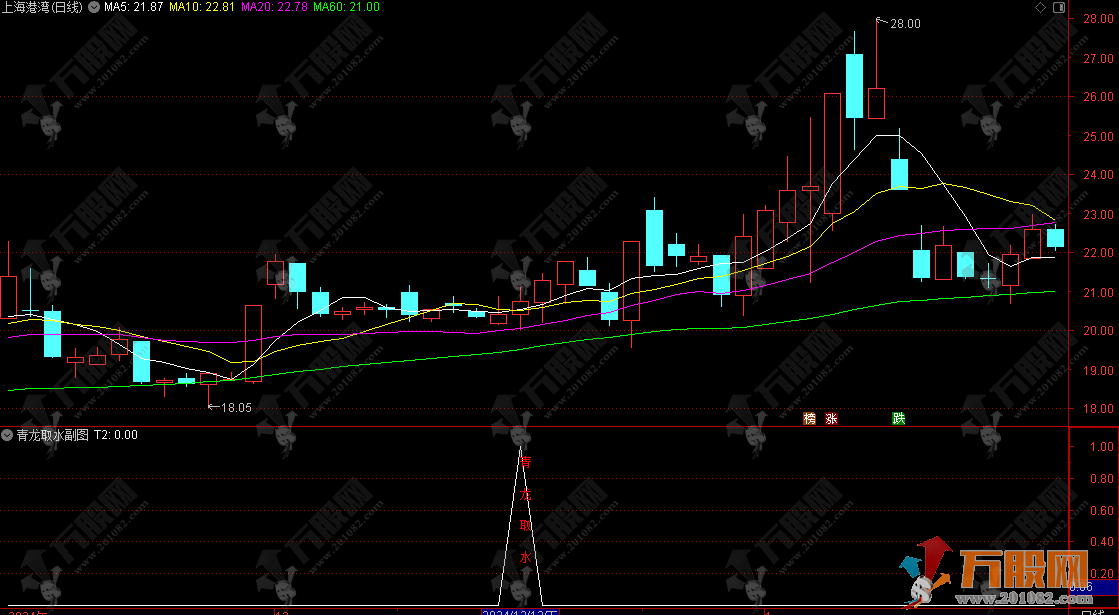Click the diamond icon at chart top-right
The image size is (1119, 615).
click(1040, 7)
